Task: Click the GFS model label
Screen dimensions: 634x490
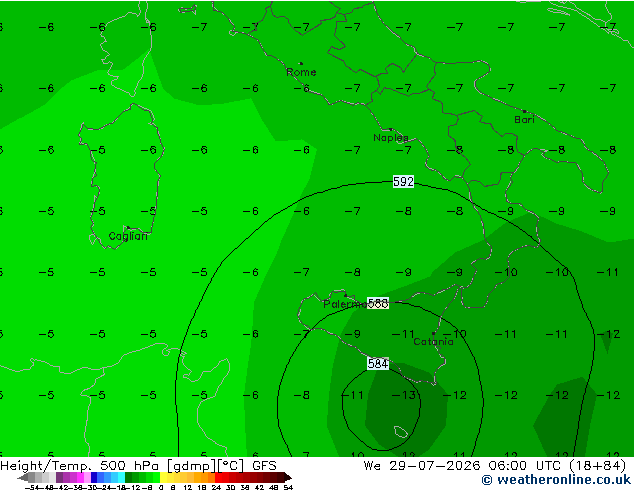Action: pos(264,466)
